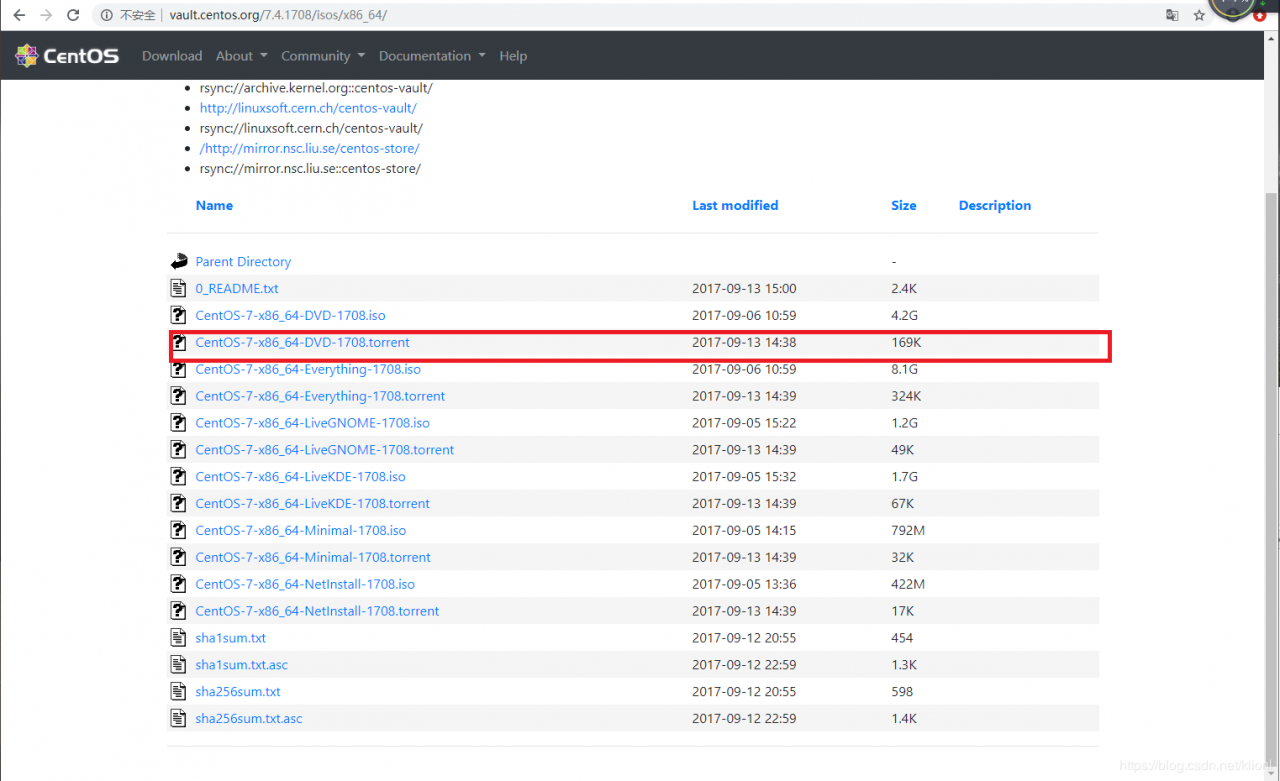Click the icon beside CentOS-7-x86_64-LiveKDE-1708.iso

(179, 477)
